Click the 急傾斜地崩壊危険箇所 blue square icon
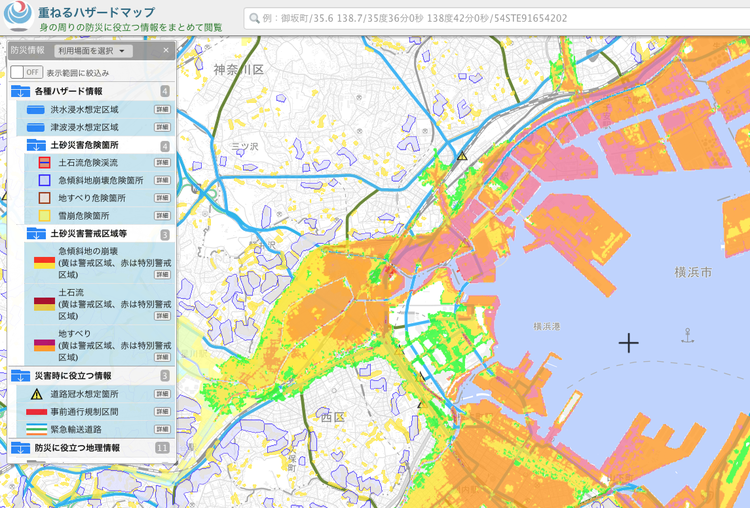 click(x=44, y=180)
